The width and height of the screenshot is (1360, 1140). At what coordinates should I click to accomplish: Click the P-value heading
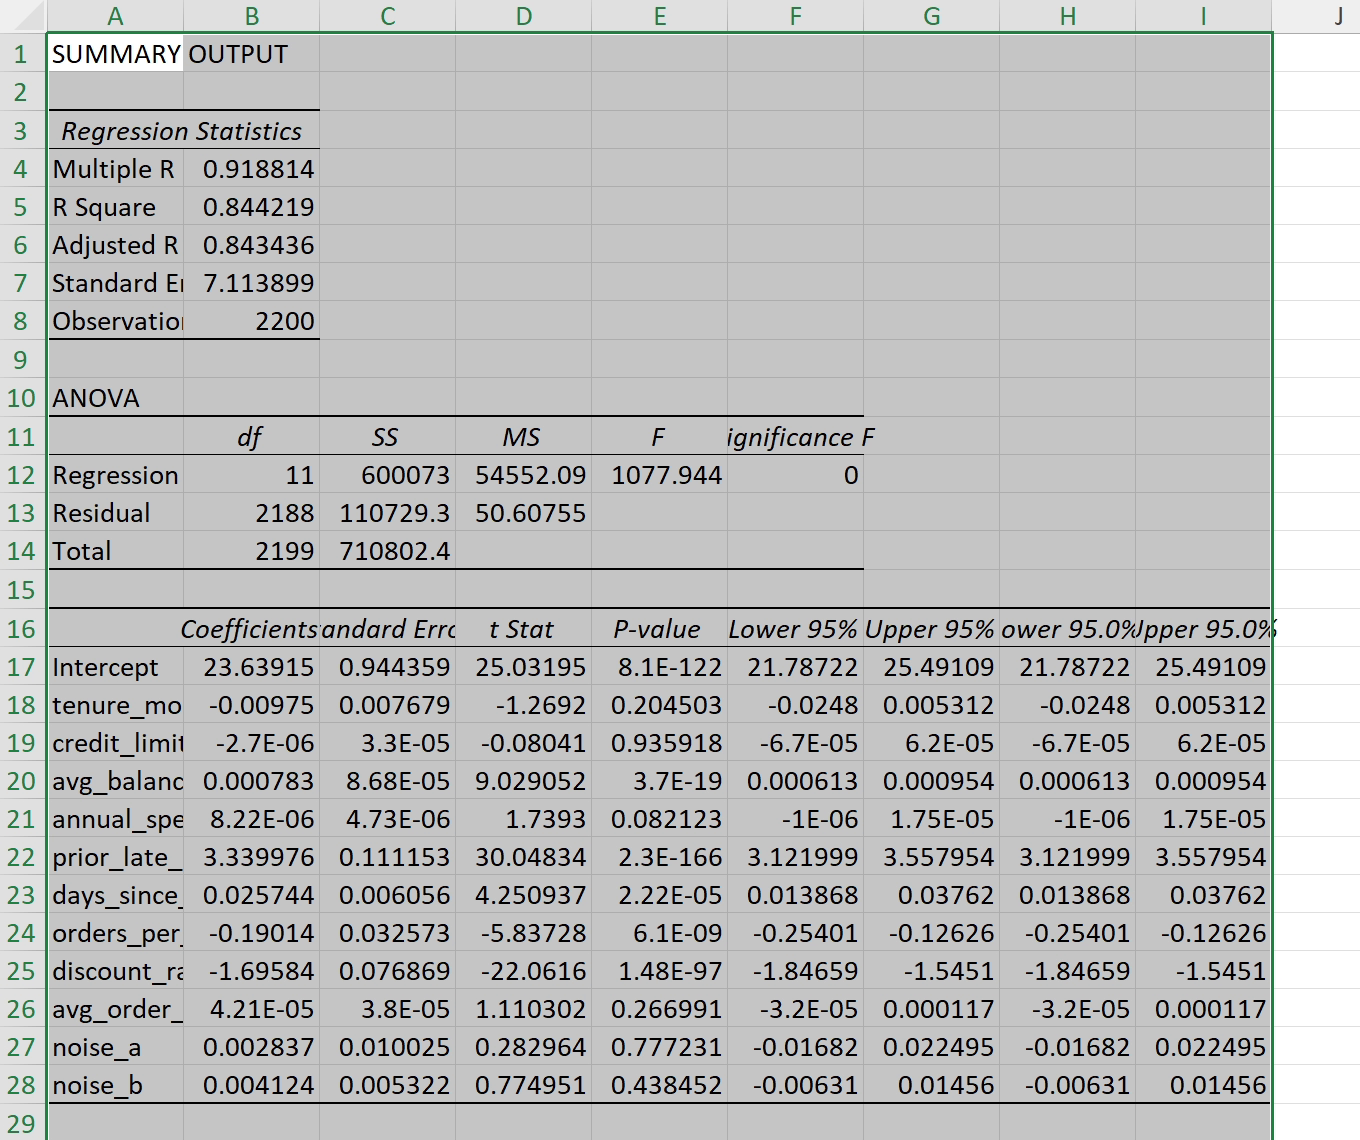(x=660, y=629)
